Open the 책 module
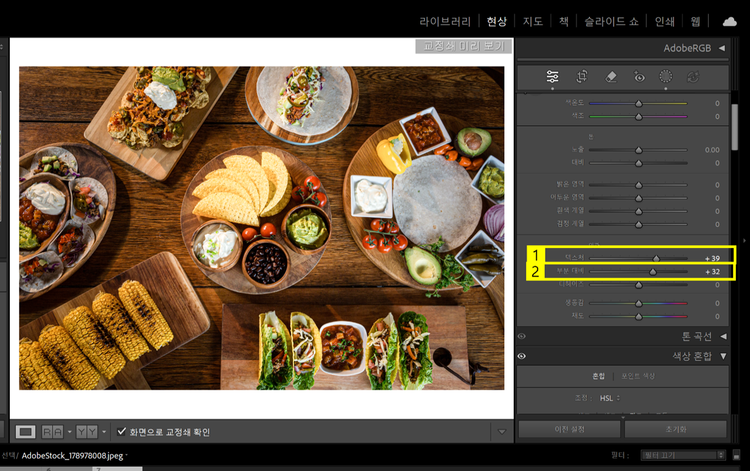Viewport: 750px width, 471px height. [564, 22]
